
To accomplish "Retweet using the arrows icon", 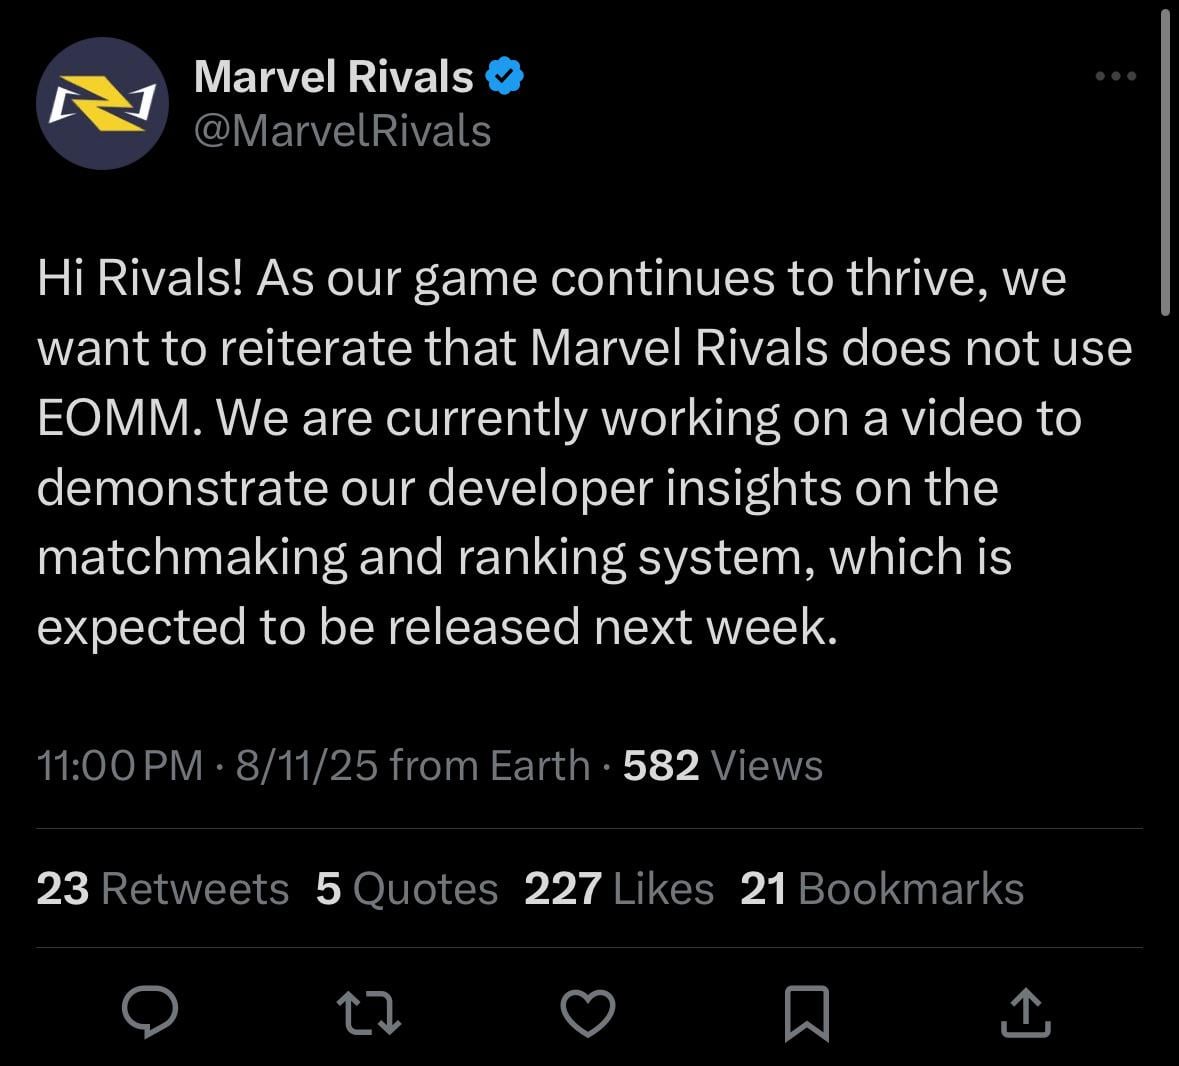I will 368,1013.
